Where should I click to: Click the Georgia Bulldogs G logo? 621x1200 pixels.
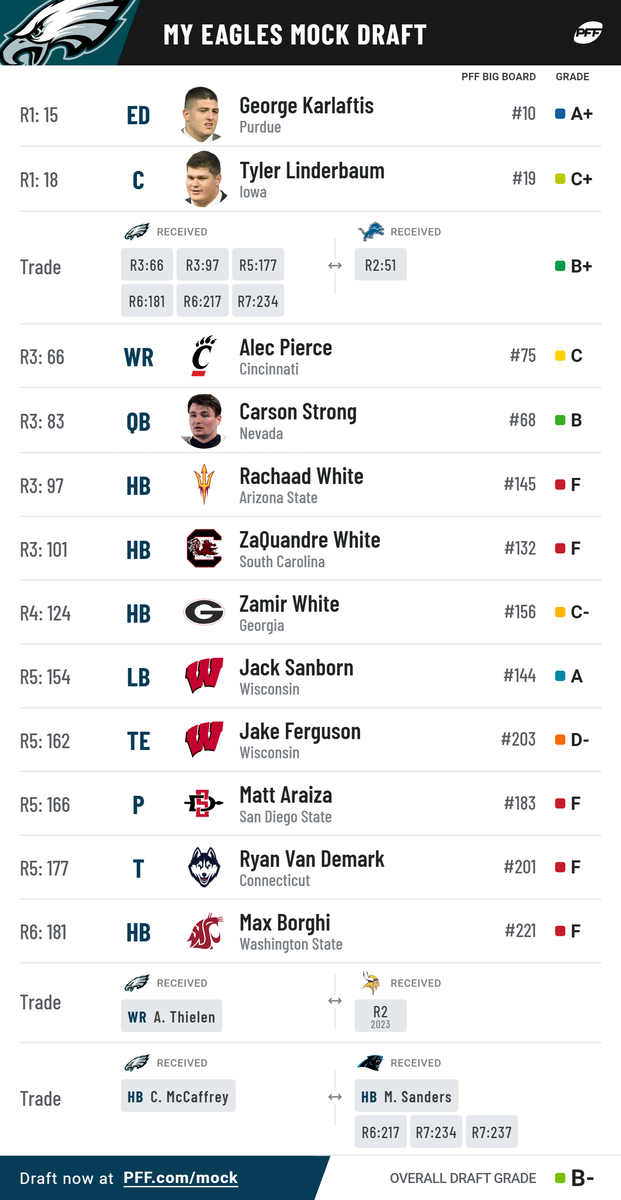[204, 612]
